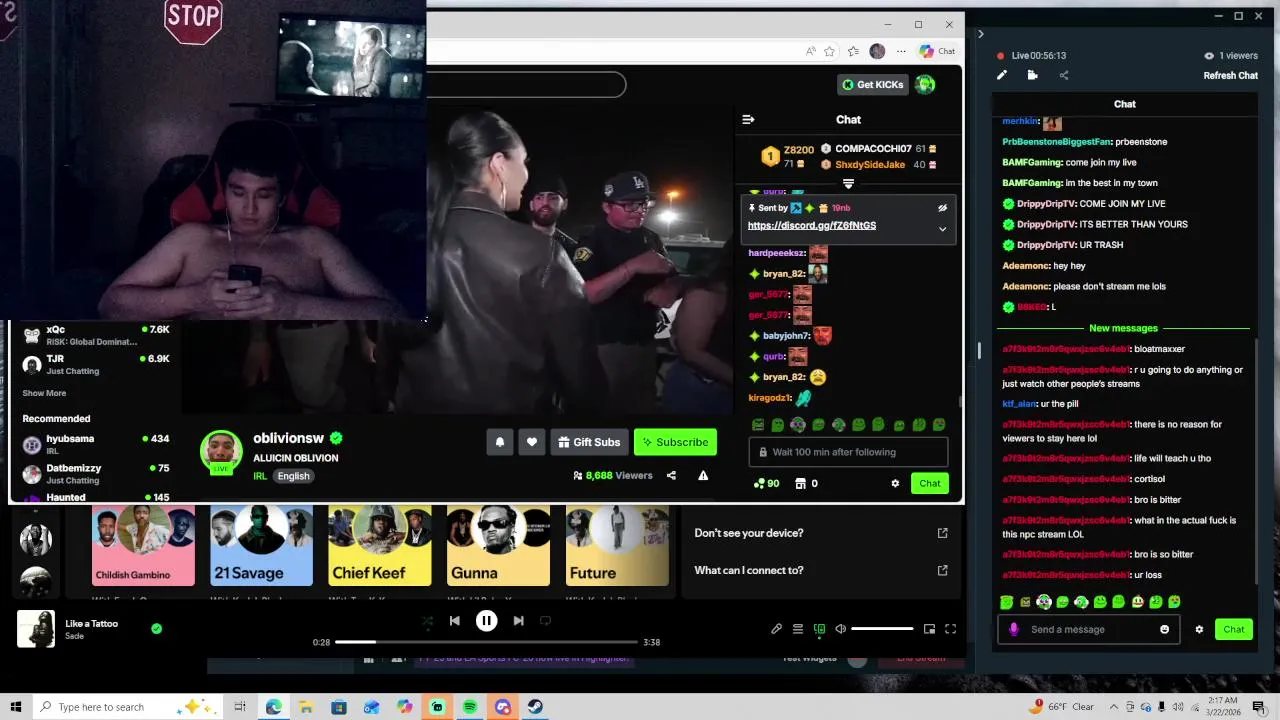The width and height of the screenshot is (1280, 720).
Task: Mute Spotify volume speaker icon
Action: click(840, 629)
